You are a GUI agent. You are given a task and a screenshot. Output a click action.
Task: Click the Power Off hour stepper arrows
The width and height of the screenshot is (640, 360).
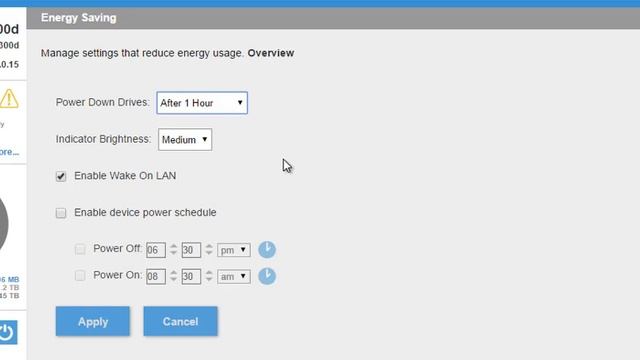click(x=173, y=249)
